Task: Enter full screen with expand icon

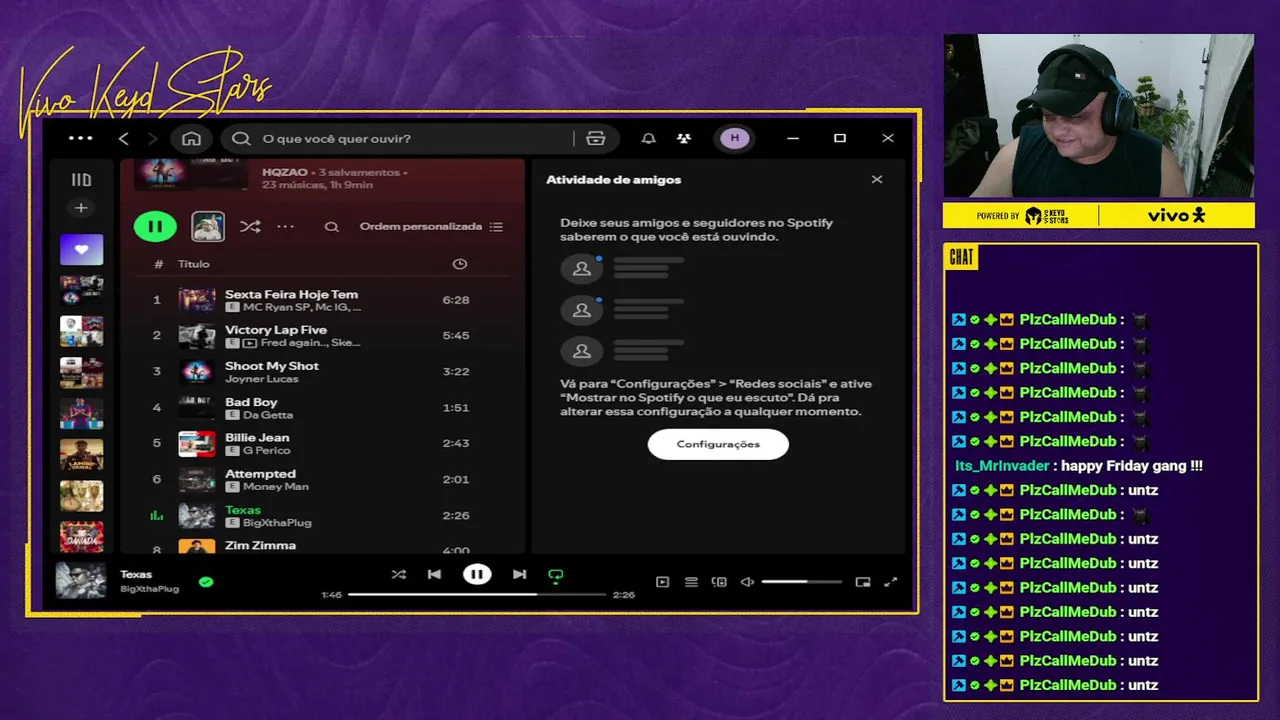Action: coord(891,582)
